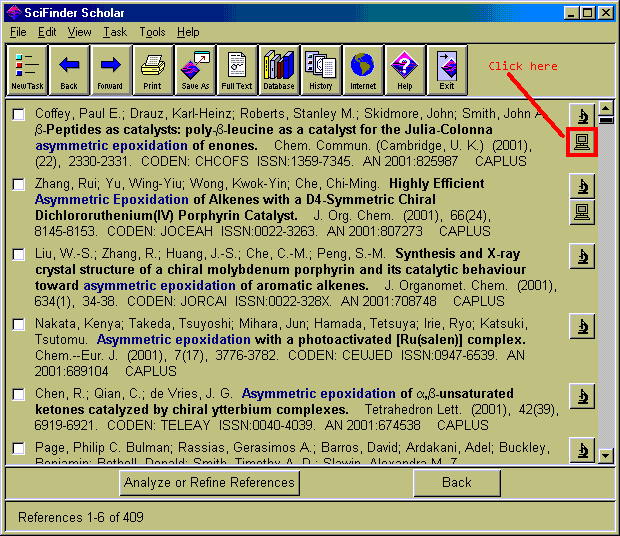
Task: Tick the Nakata, Kenya reference checkbox
Action: point(19,325)
